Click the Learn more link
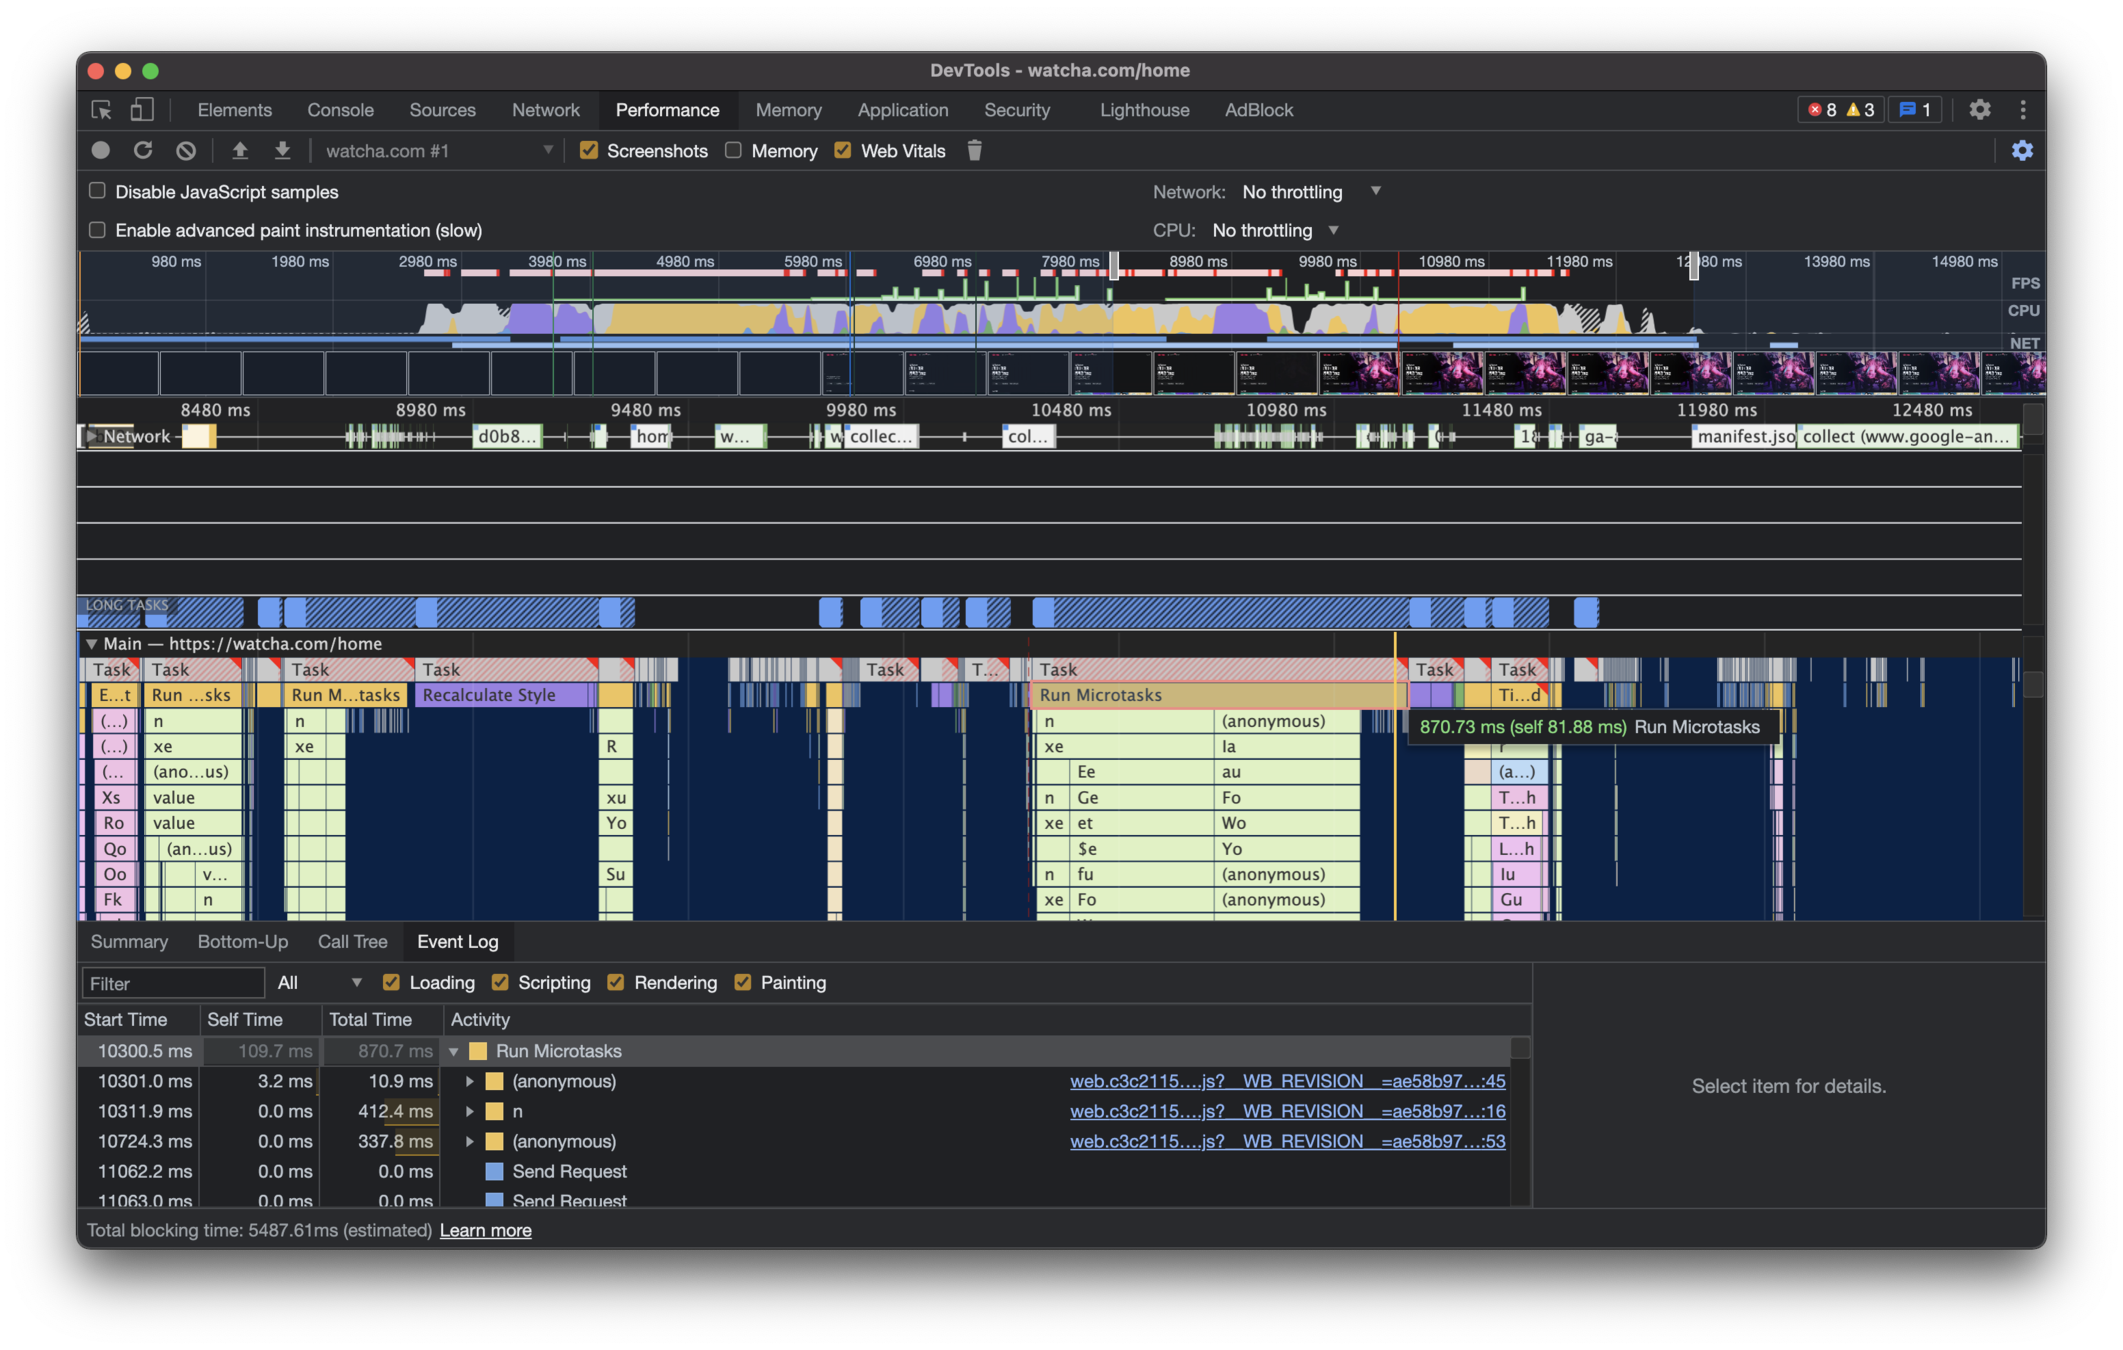2123x1350 pixels. pos(485,1230)
